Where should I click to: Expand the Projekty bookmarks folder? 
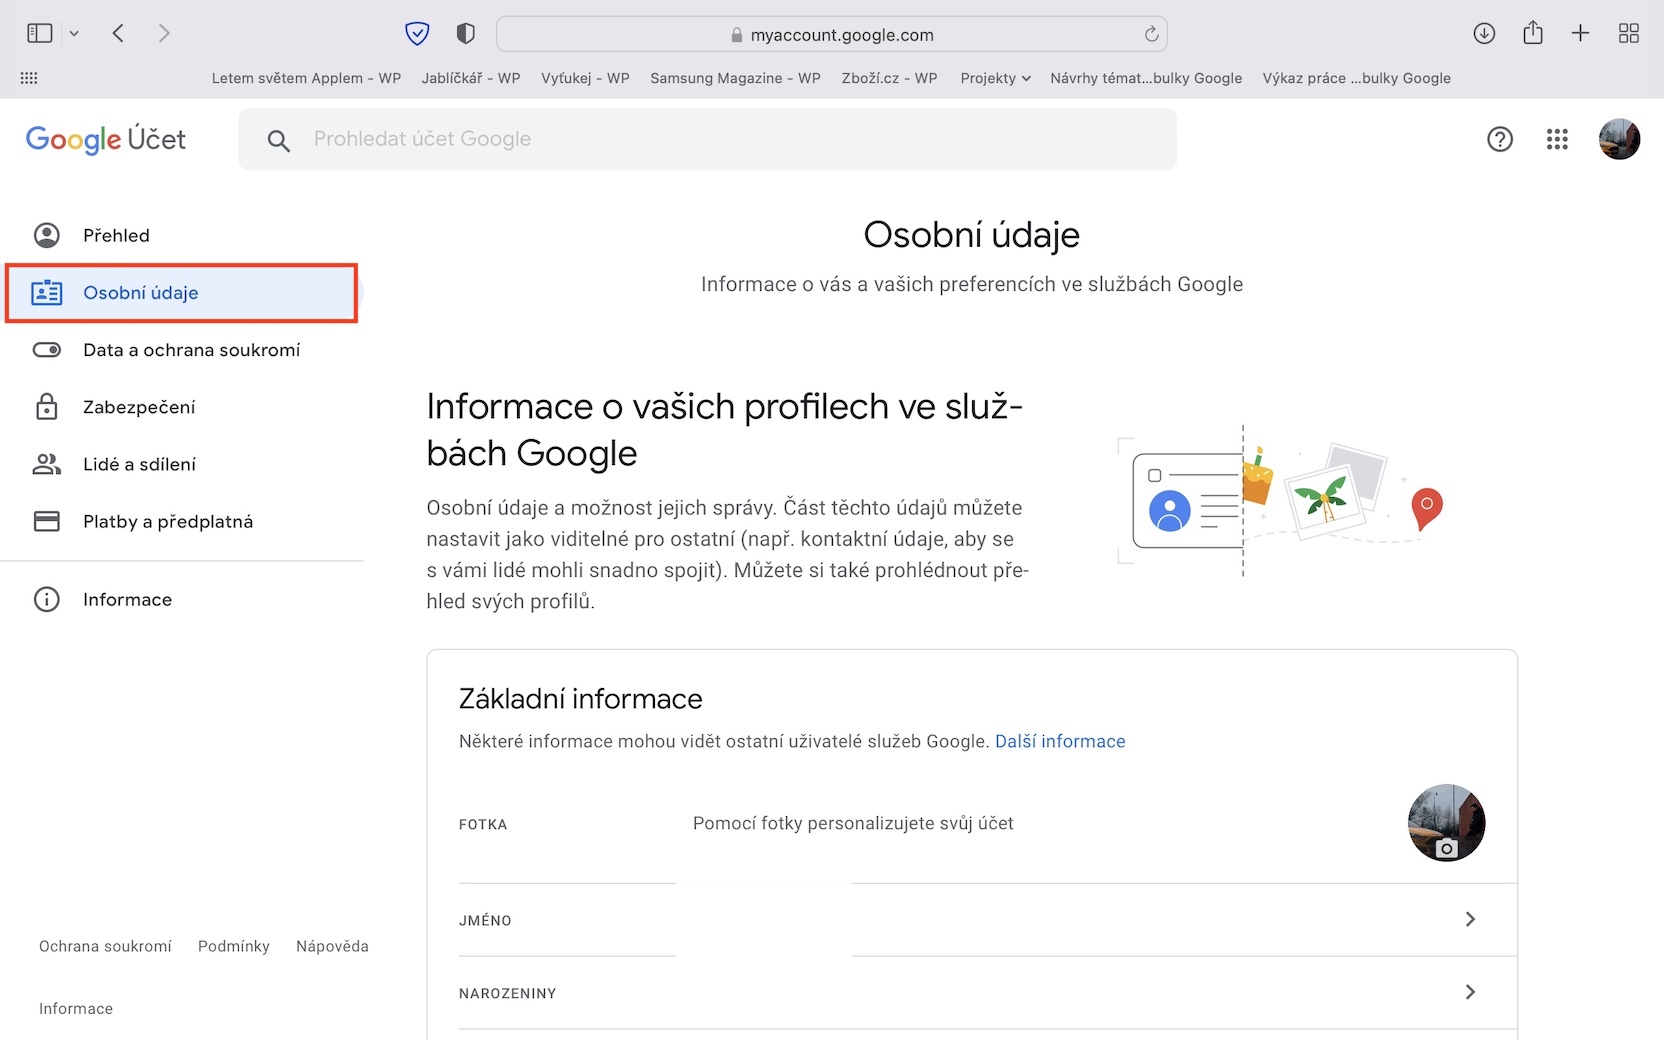pos(995,78)
